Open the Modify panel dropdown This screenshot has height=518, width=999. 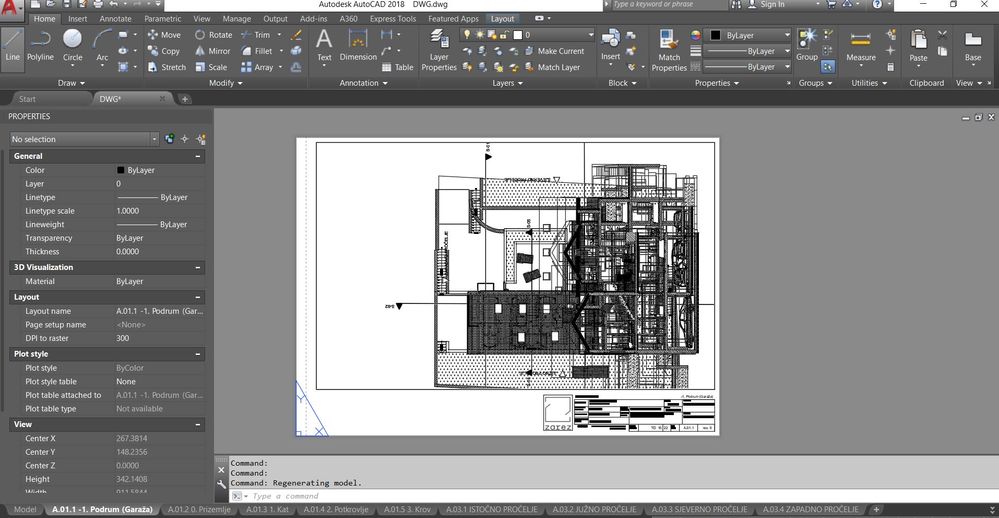pos(226,83)
